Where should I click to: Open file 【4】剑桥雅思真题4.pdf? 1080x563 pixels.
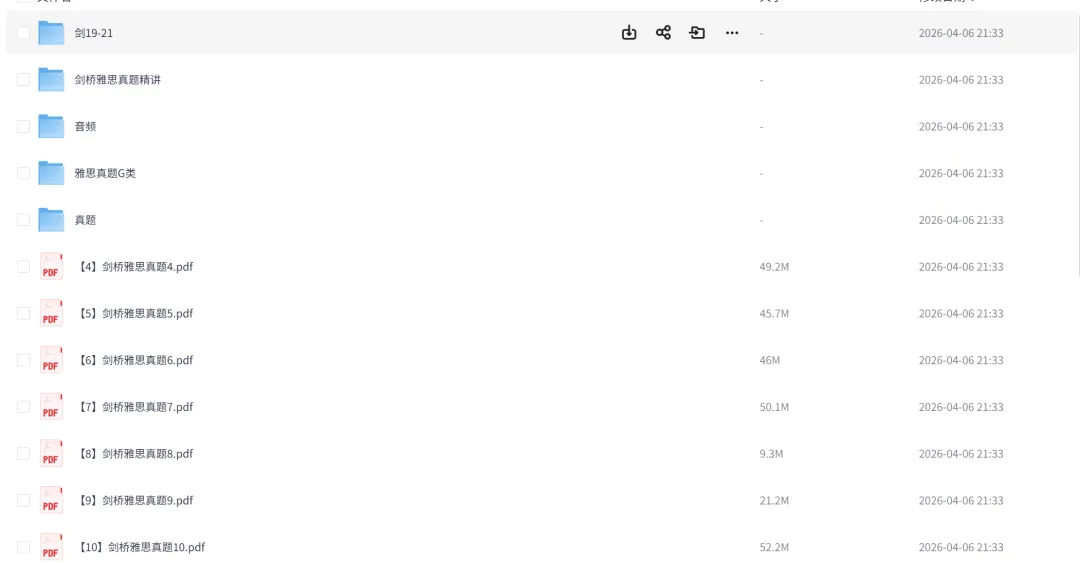pyautogui.click(x=135, y=267)
